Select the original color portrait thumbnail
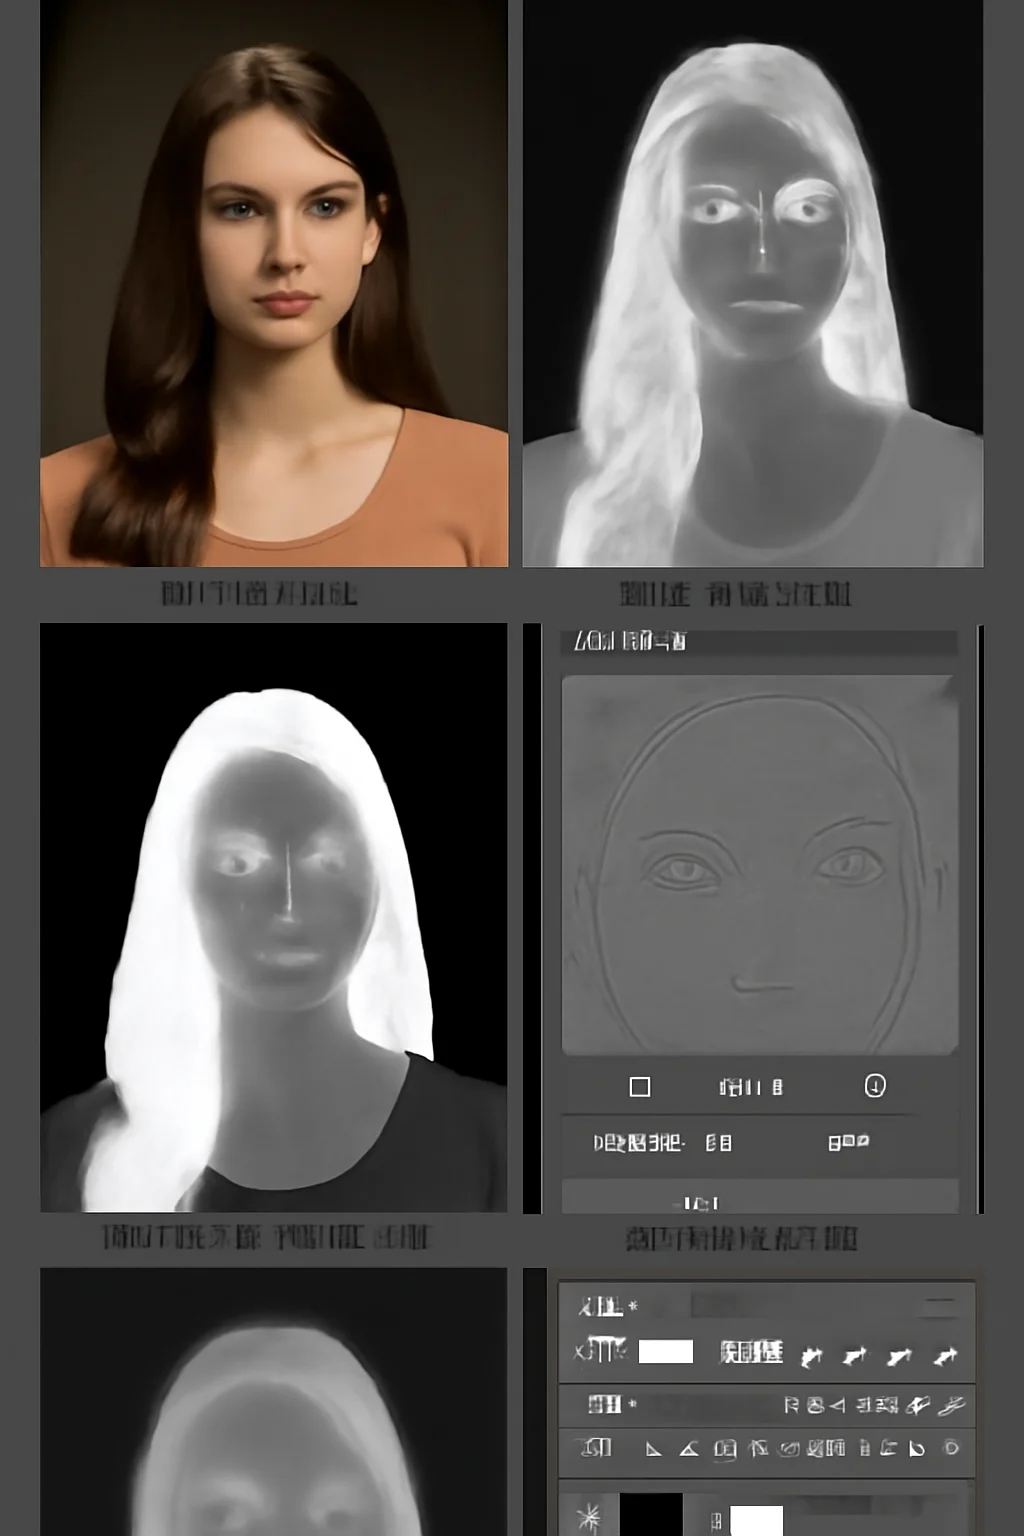 click(x=274, y=283)
